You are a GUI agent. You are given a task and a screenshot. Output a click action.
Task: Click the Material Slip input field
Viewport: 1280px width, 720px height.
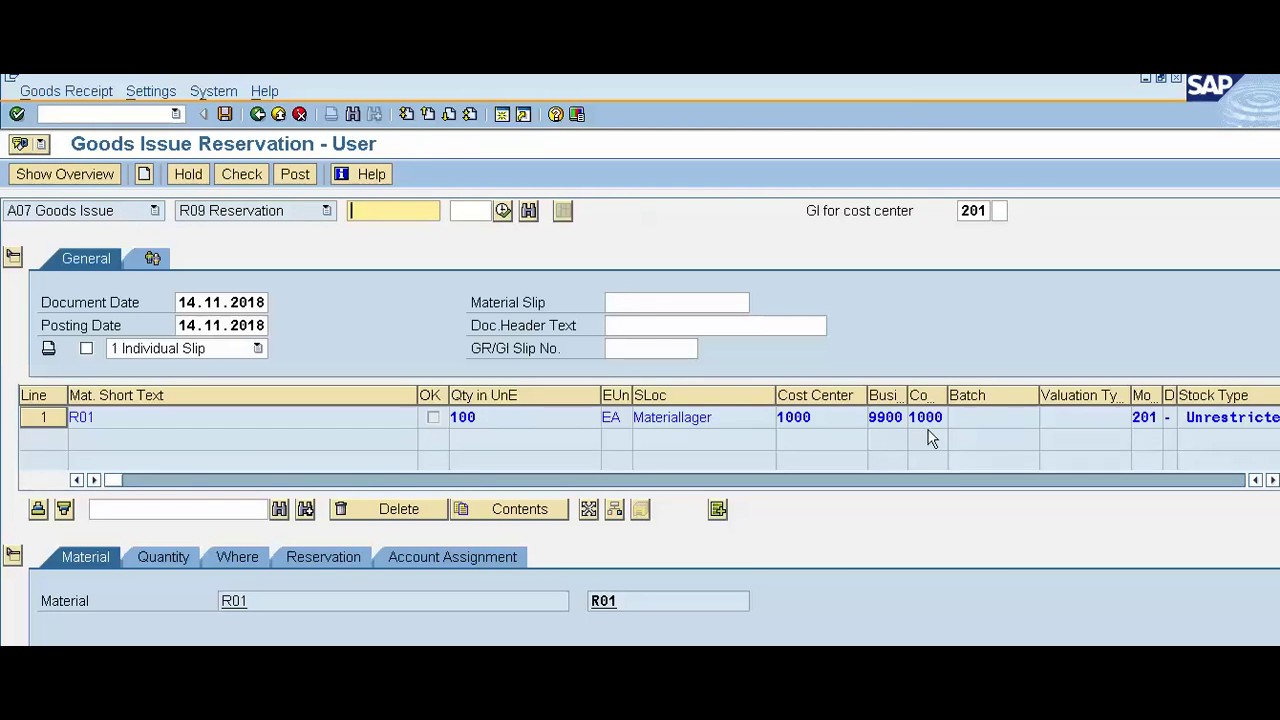677,302
